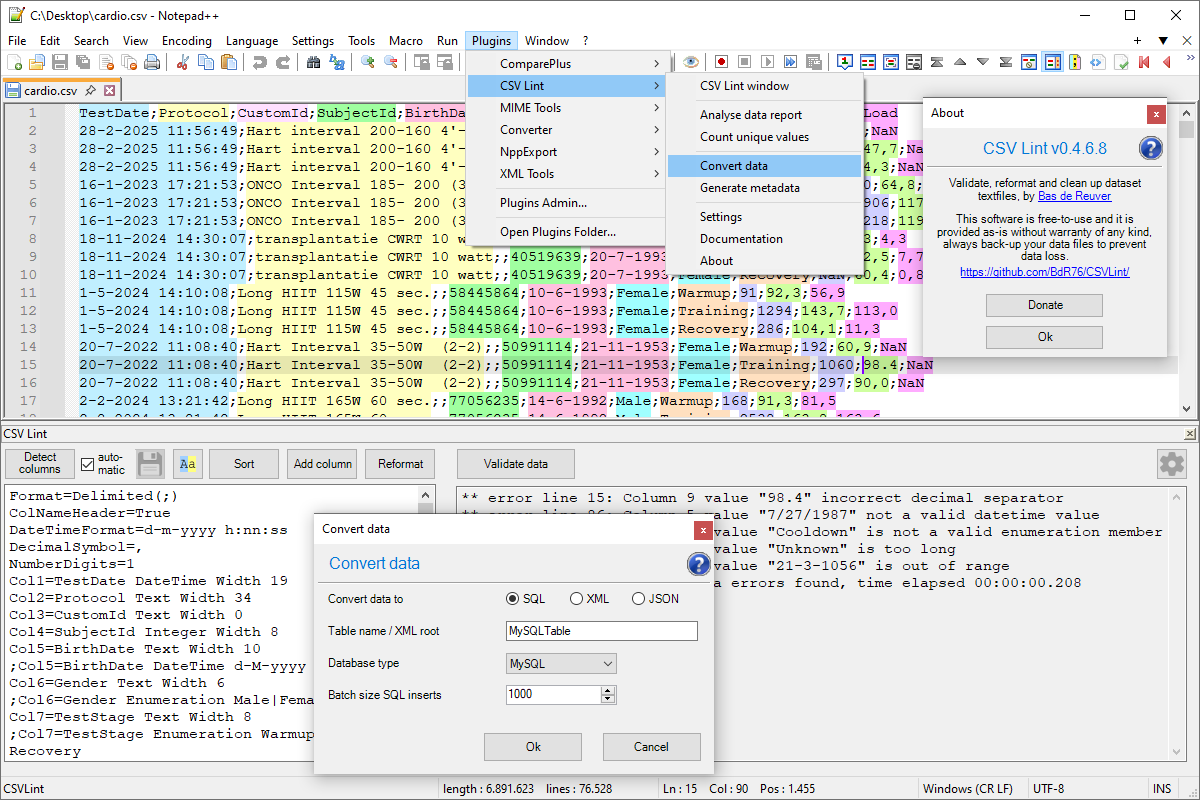1200x800 pixels.
Task: Open the github.com CSVLint link
Action: coord(1045,272)
